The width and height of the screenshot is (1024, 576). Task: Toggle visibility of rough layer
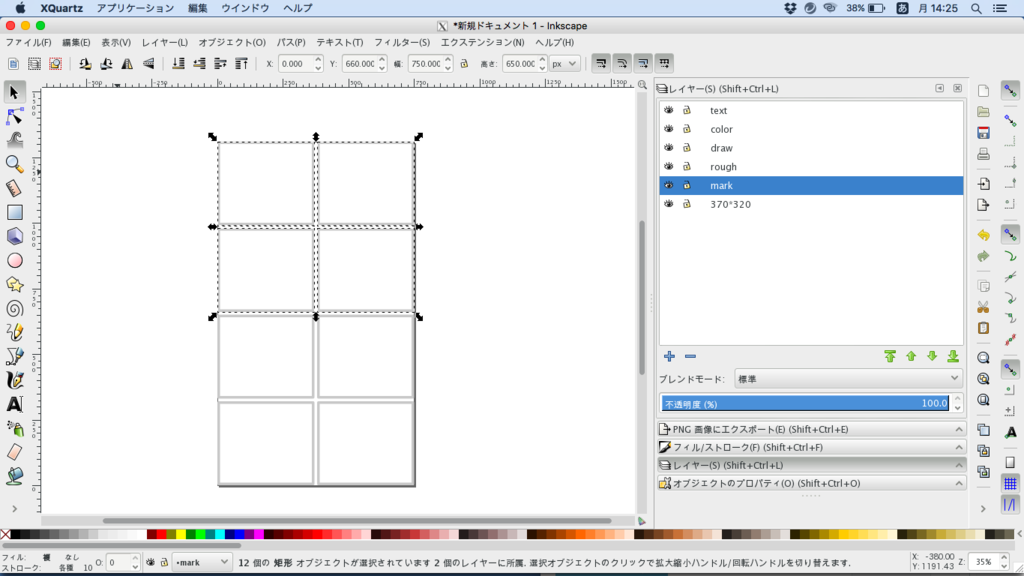pos(668,167)
